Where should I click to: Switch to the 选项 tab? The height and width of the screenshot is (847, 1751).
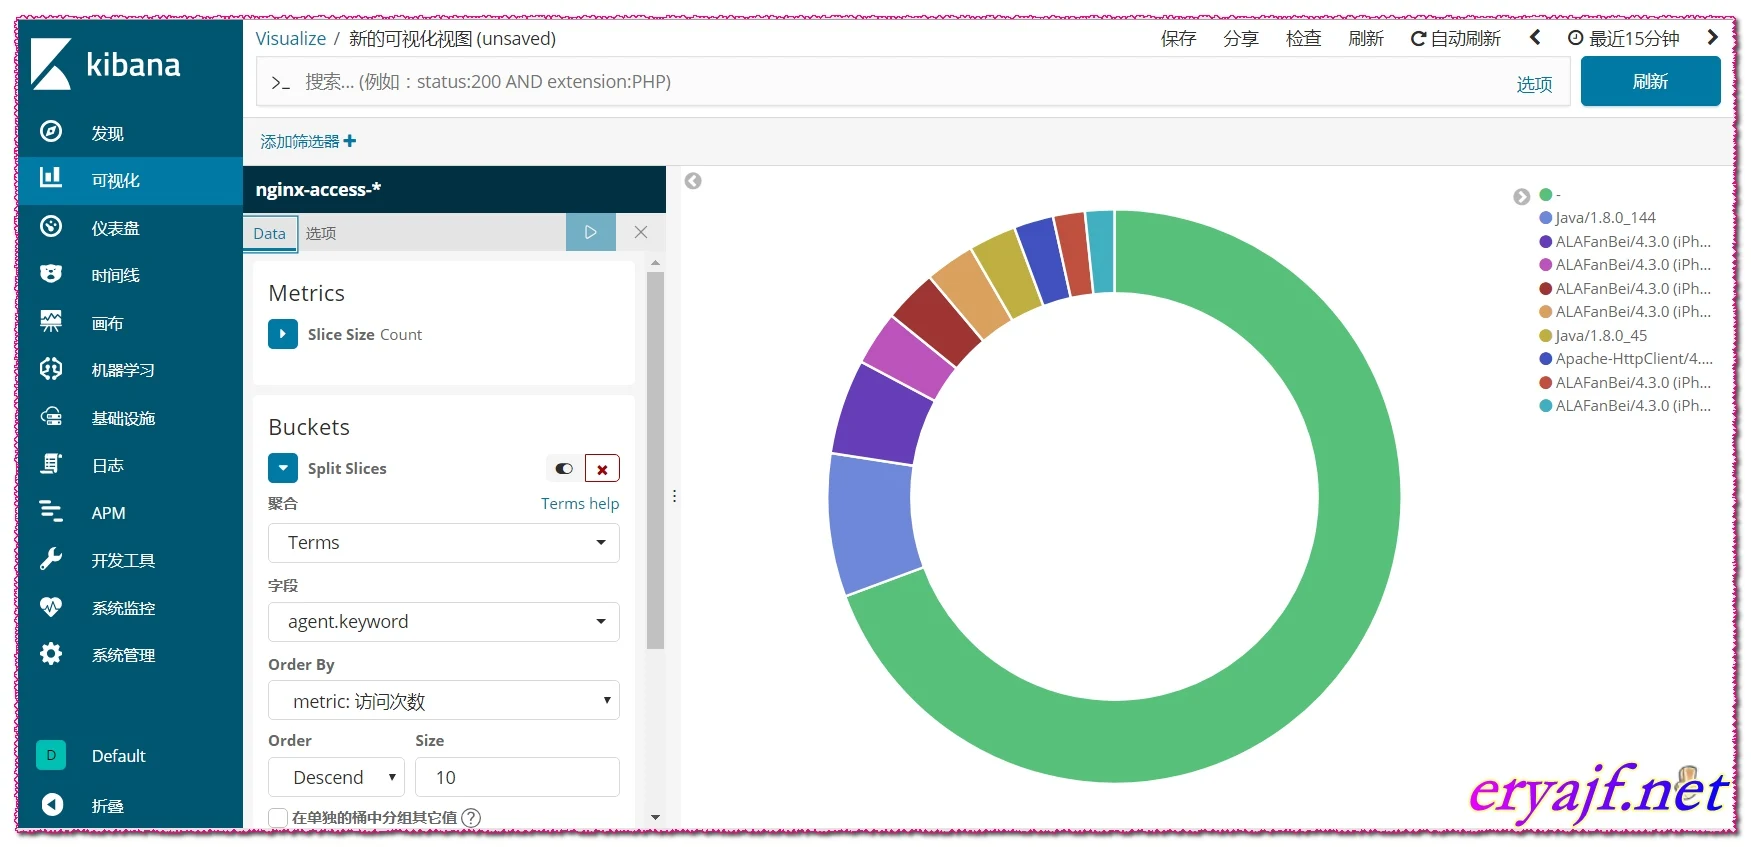click(321, 233)
